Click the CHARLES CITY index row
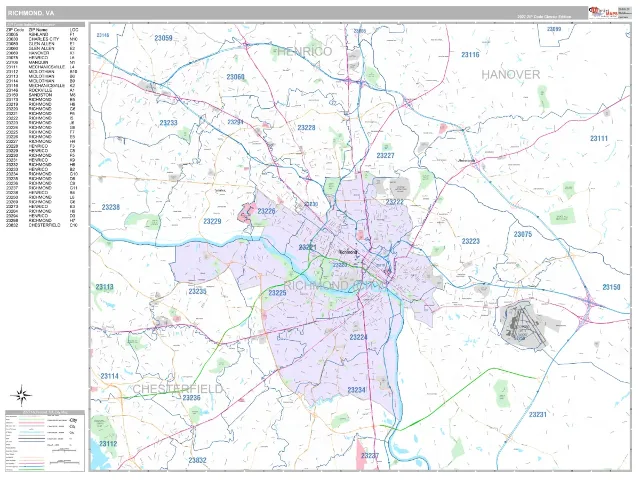This screenshot has height=480, width=640. tap(42, 39)
